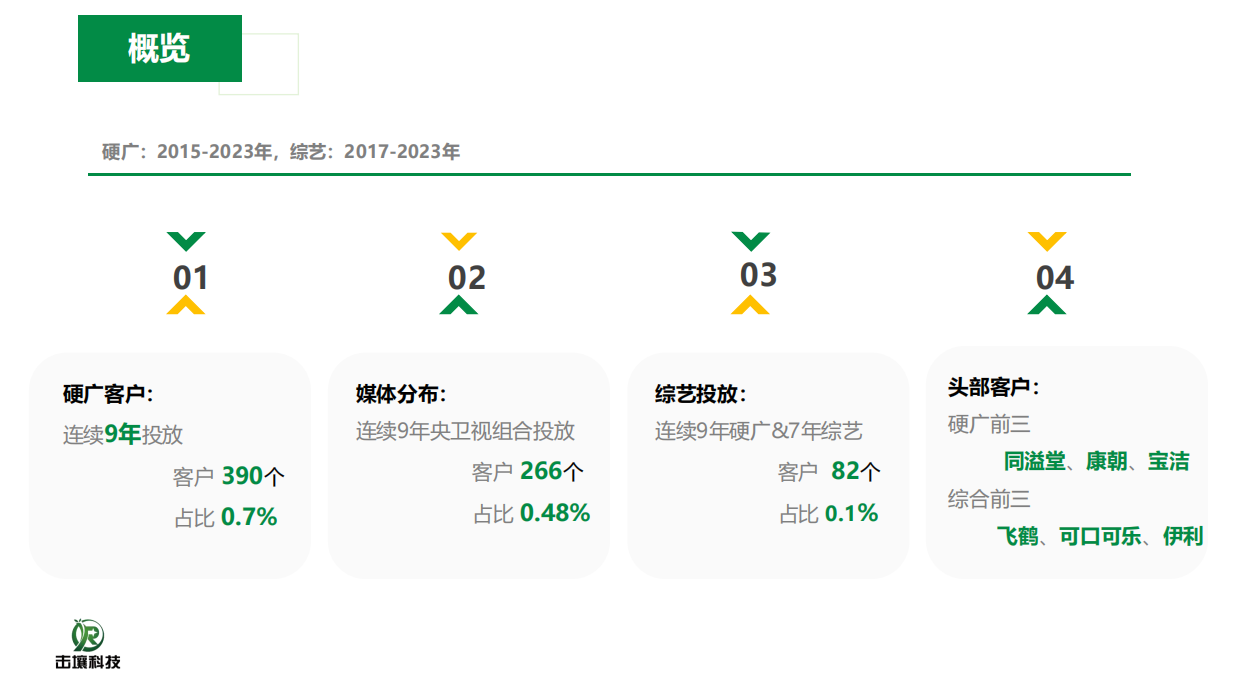The image size is (1240, 697).
Task: Click the green chevron above number 03
Action: pos(751,241)
